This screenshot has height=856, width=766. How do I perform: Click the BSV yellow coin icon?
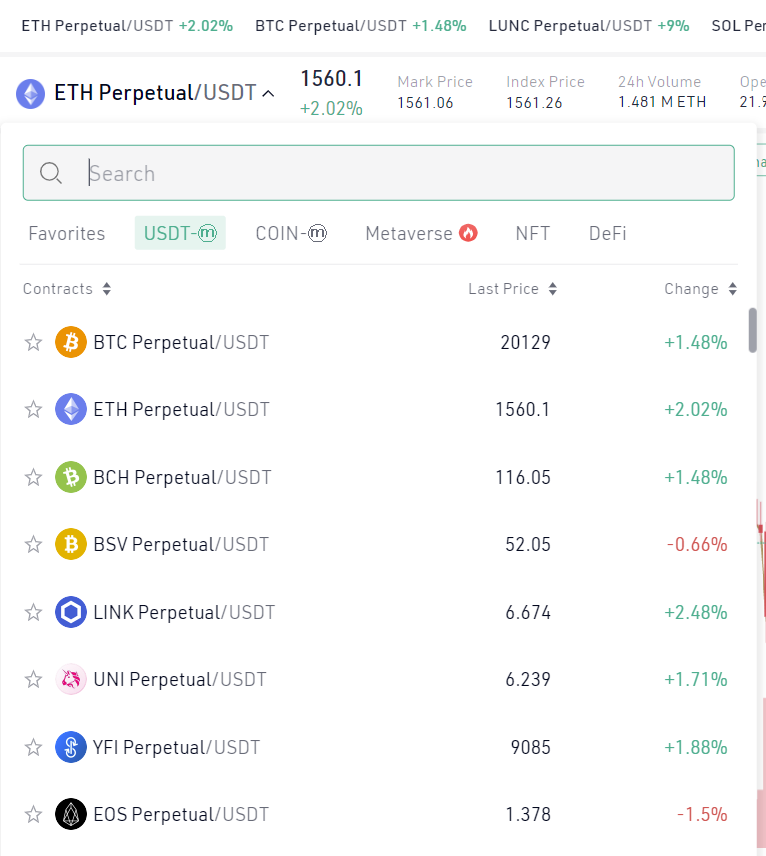coord(71,545)
